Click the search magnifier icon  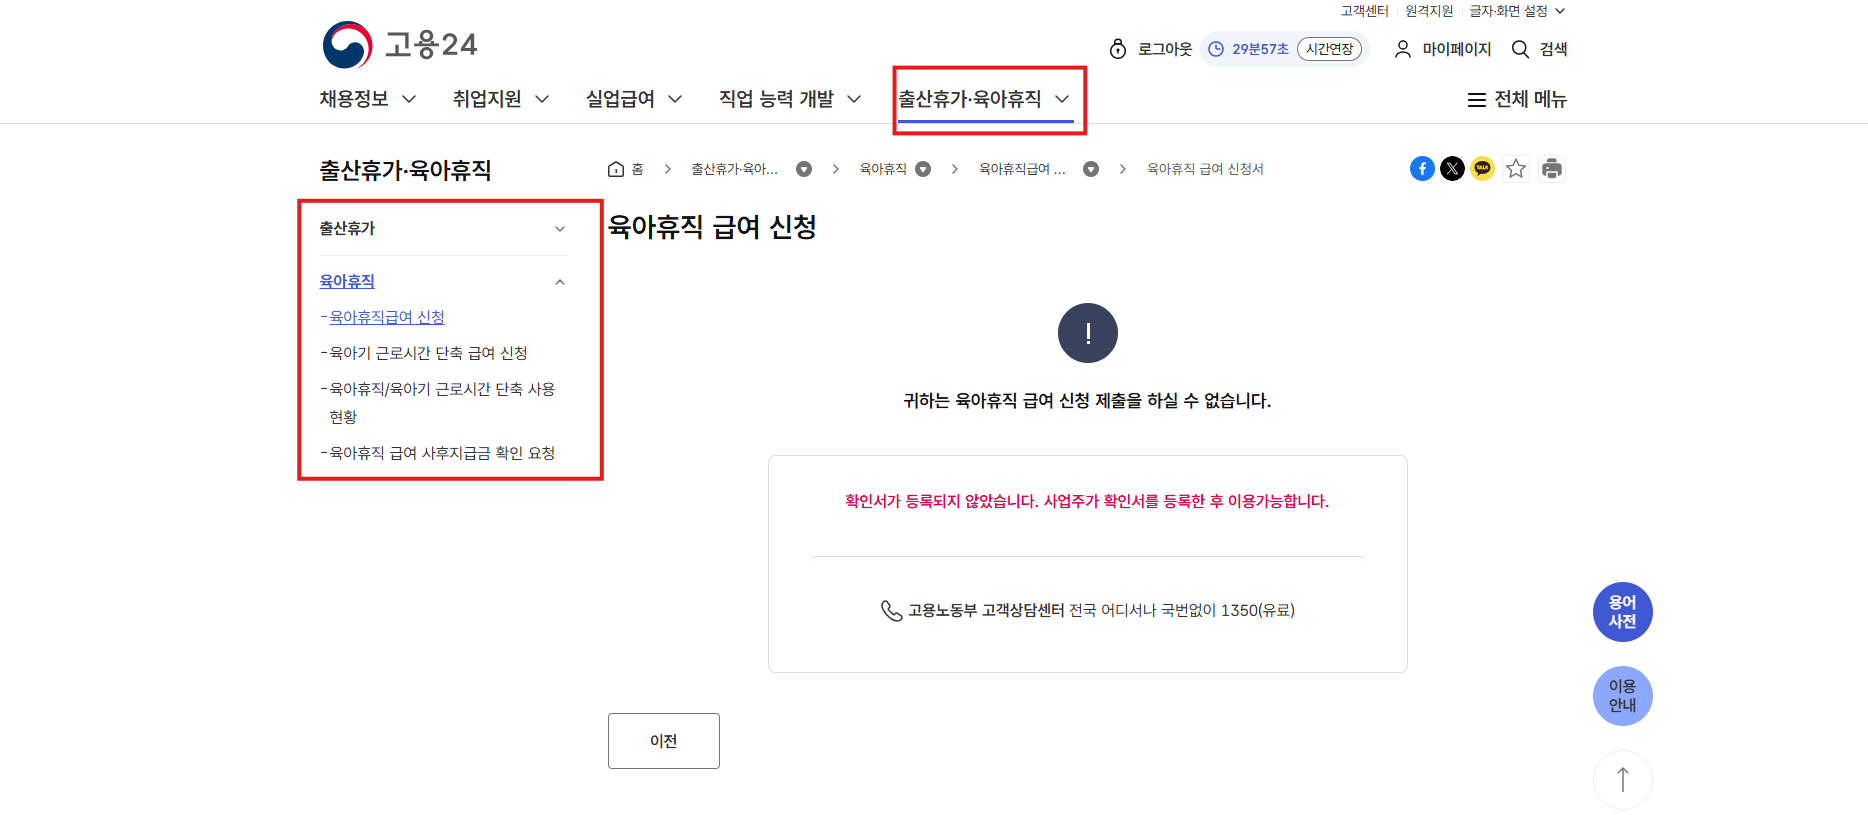tap(1520, 49)
